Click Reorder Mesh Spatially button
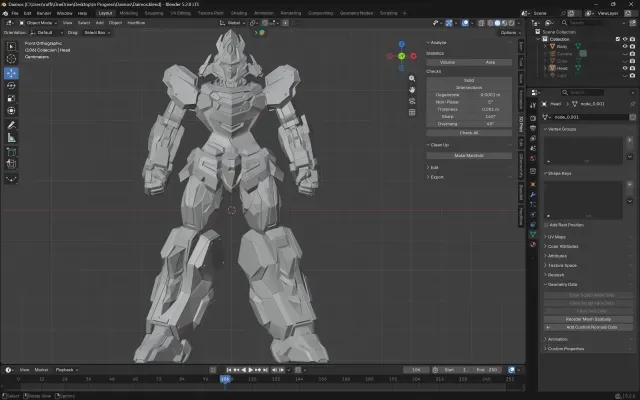This screenshot has height=400, width=640. pos(588,319)
